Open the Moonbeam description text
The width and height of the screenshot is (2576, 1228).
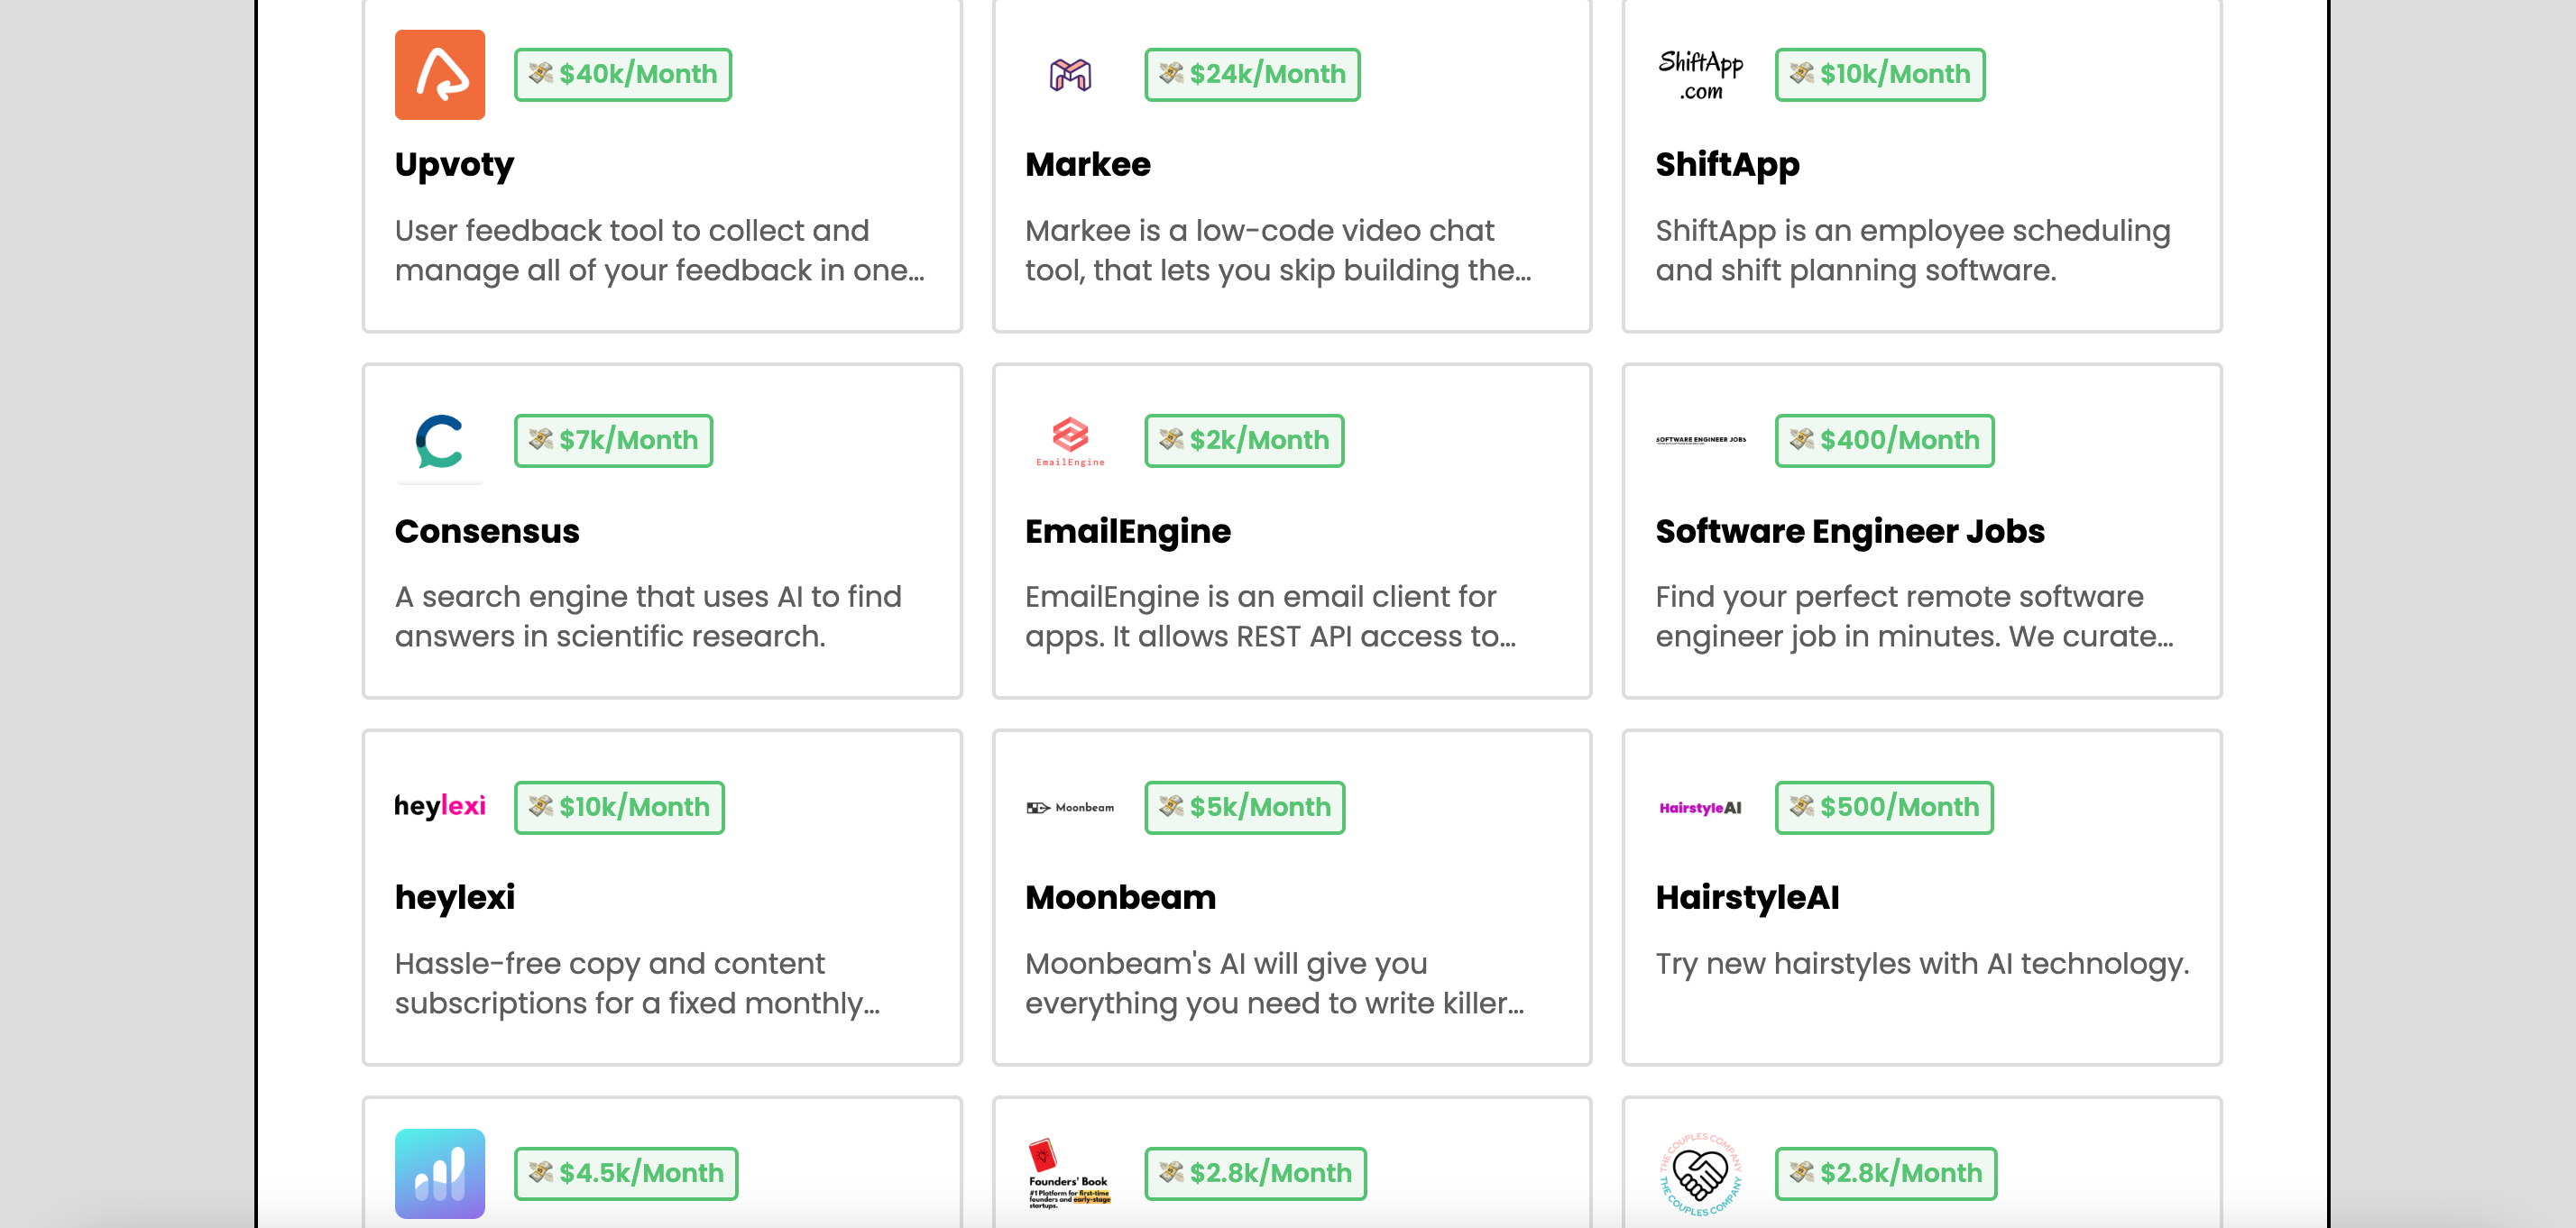pyautogui.click(x=1274, y=982)
